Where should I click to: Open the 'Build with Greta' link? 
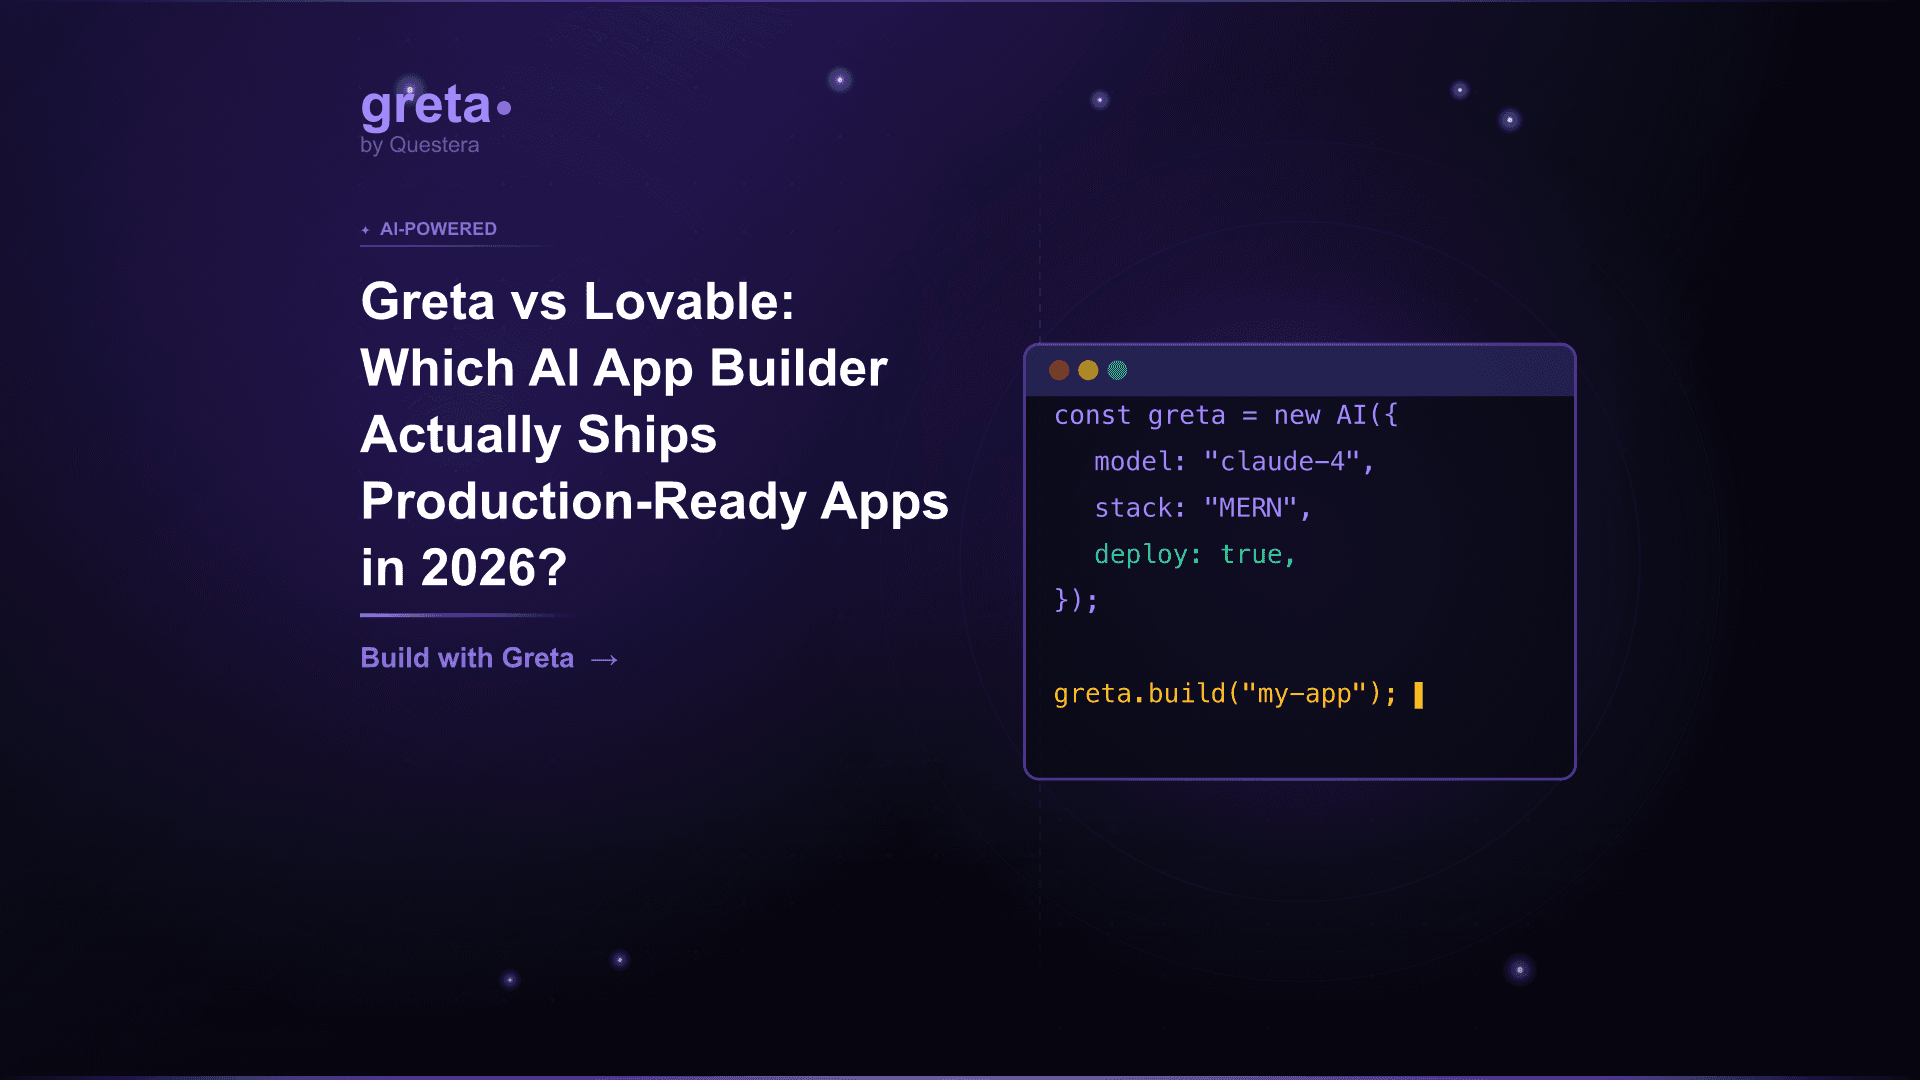(489, 658)
